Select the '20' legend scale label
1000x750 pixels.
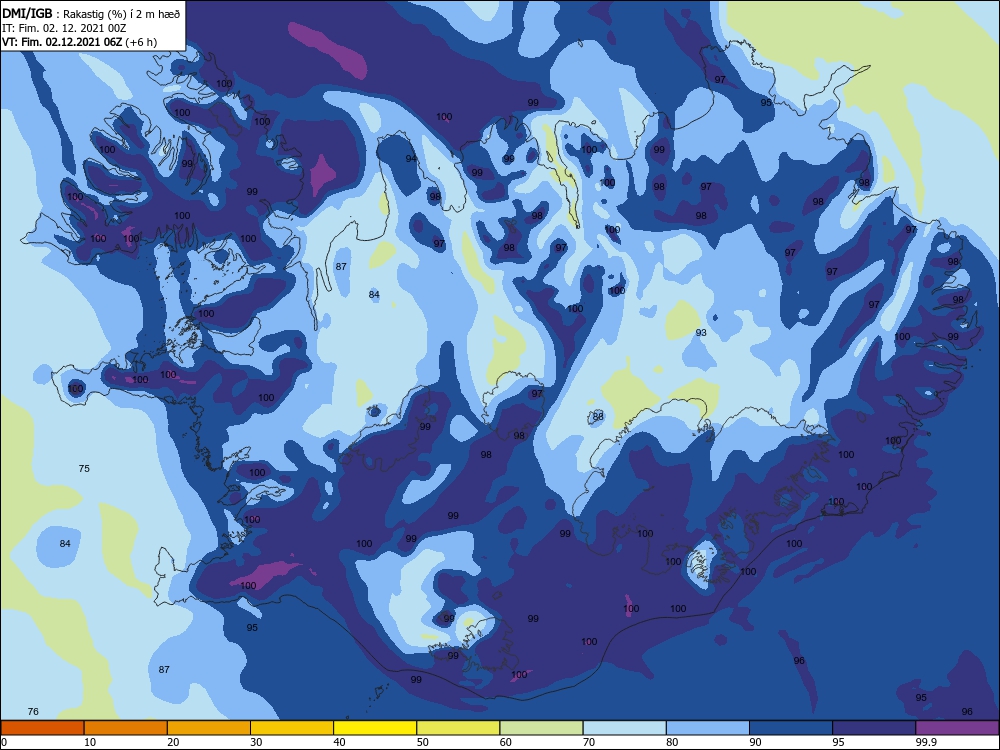coord(173,742)
